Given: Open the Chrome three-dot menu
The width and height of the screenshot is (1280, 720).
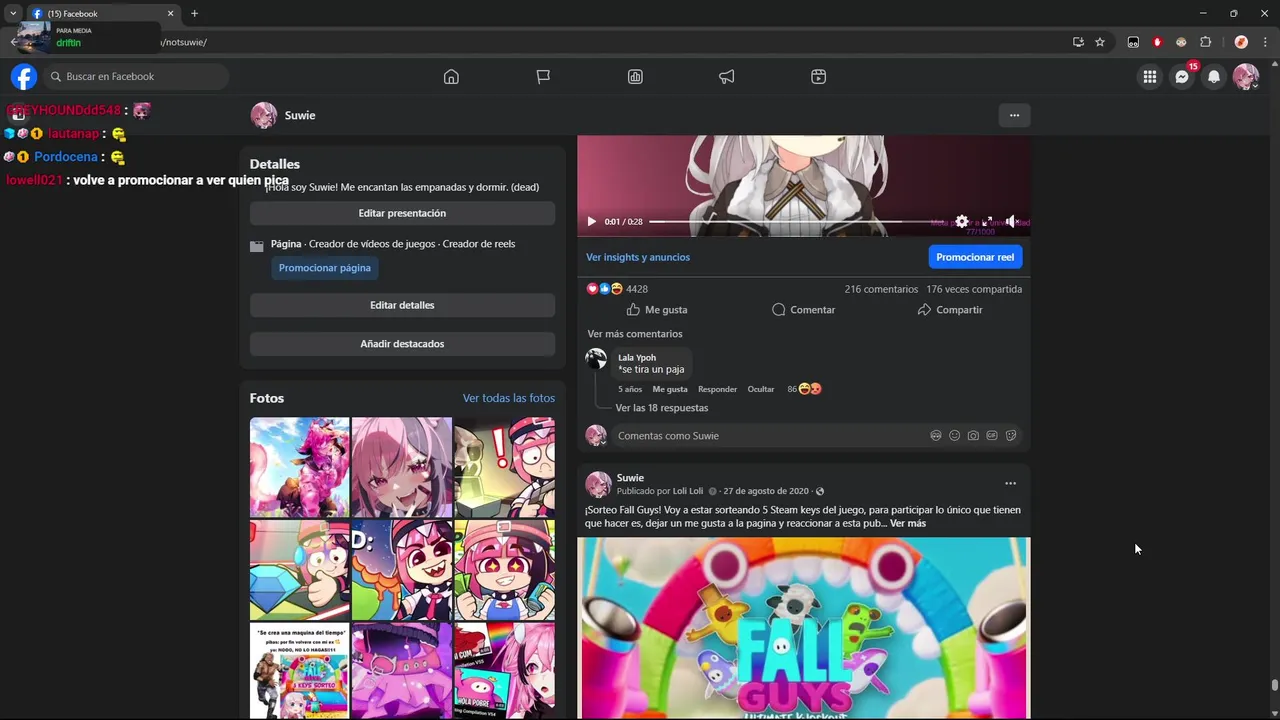Looking at the screenshot, I should pyautogui.click(x=1265, y=42).
